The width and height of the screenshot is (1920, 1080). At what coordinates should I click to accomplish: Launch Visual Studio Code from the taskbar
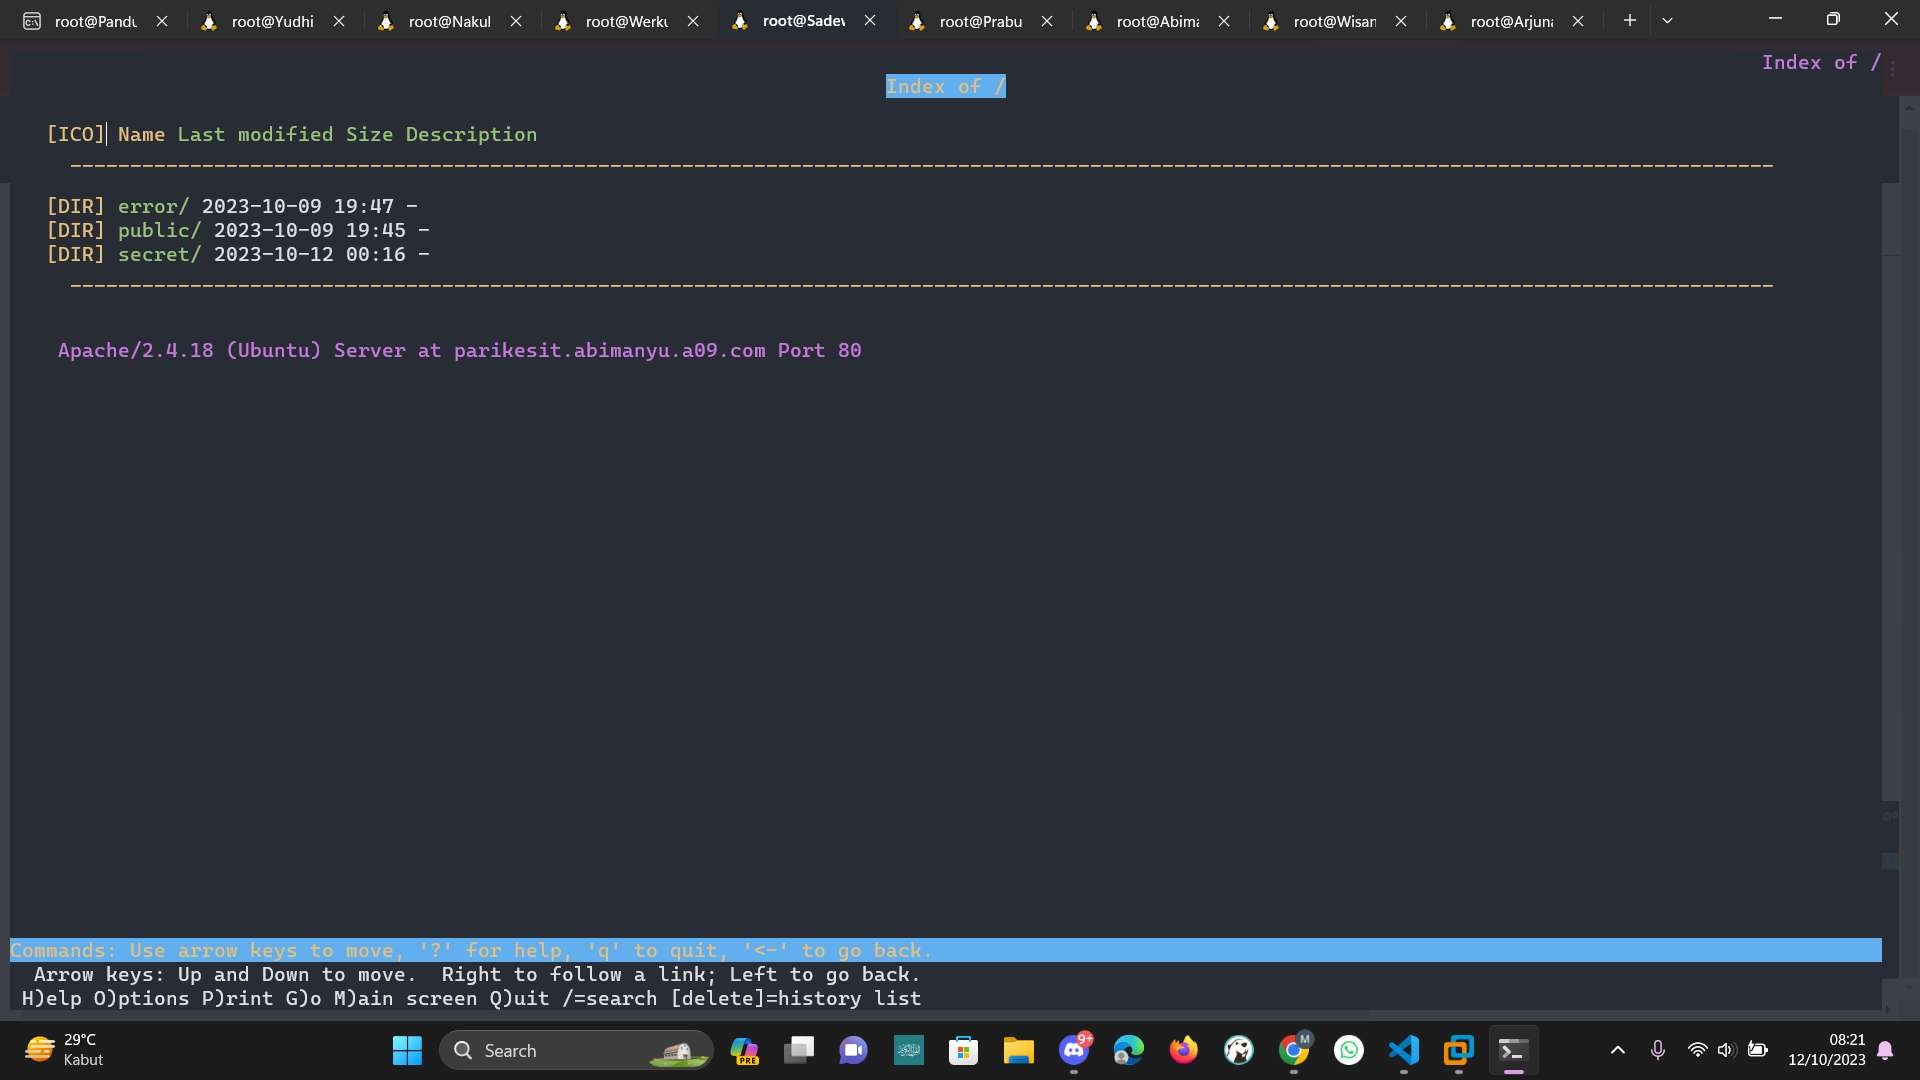[1404, 1050]
